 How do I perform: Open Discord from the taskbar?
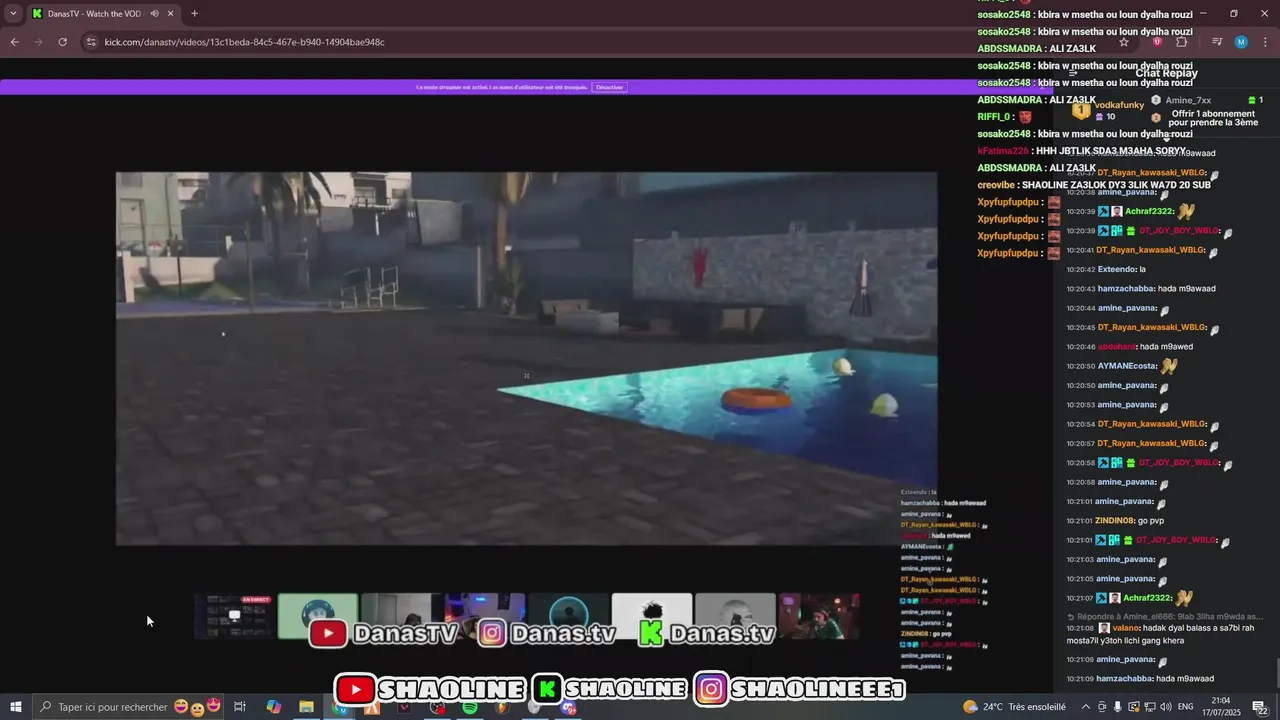click(x=567, y=707)
